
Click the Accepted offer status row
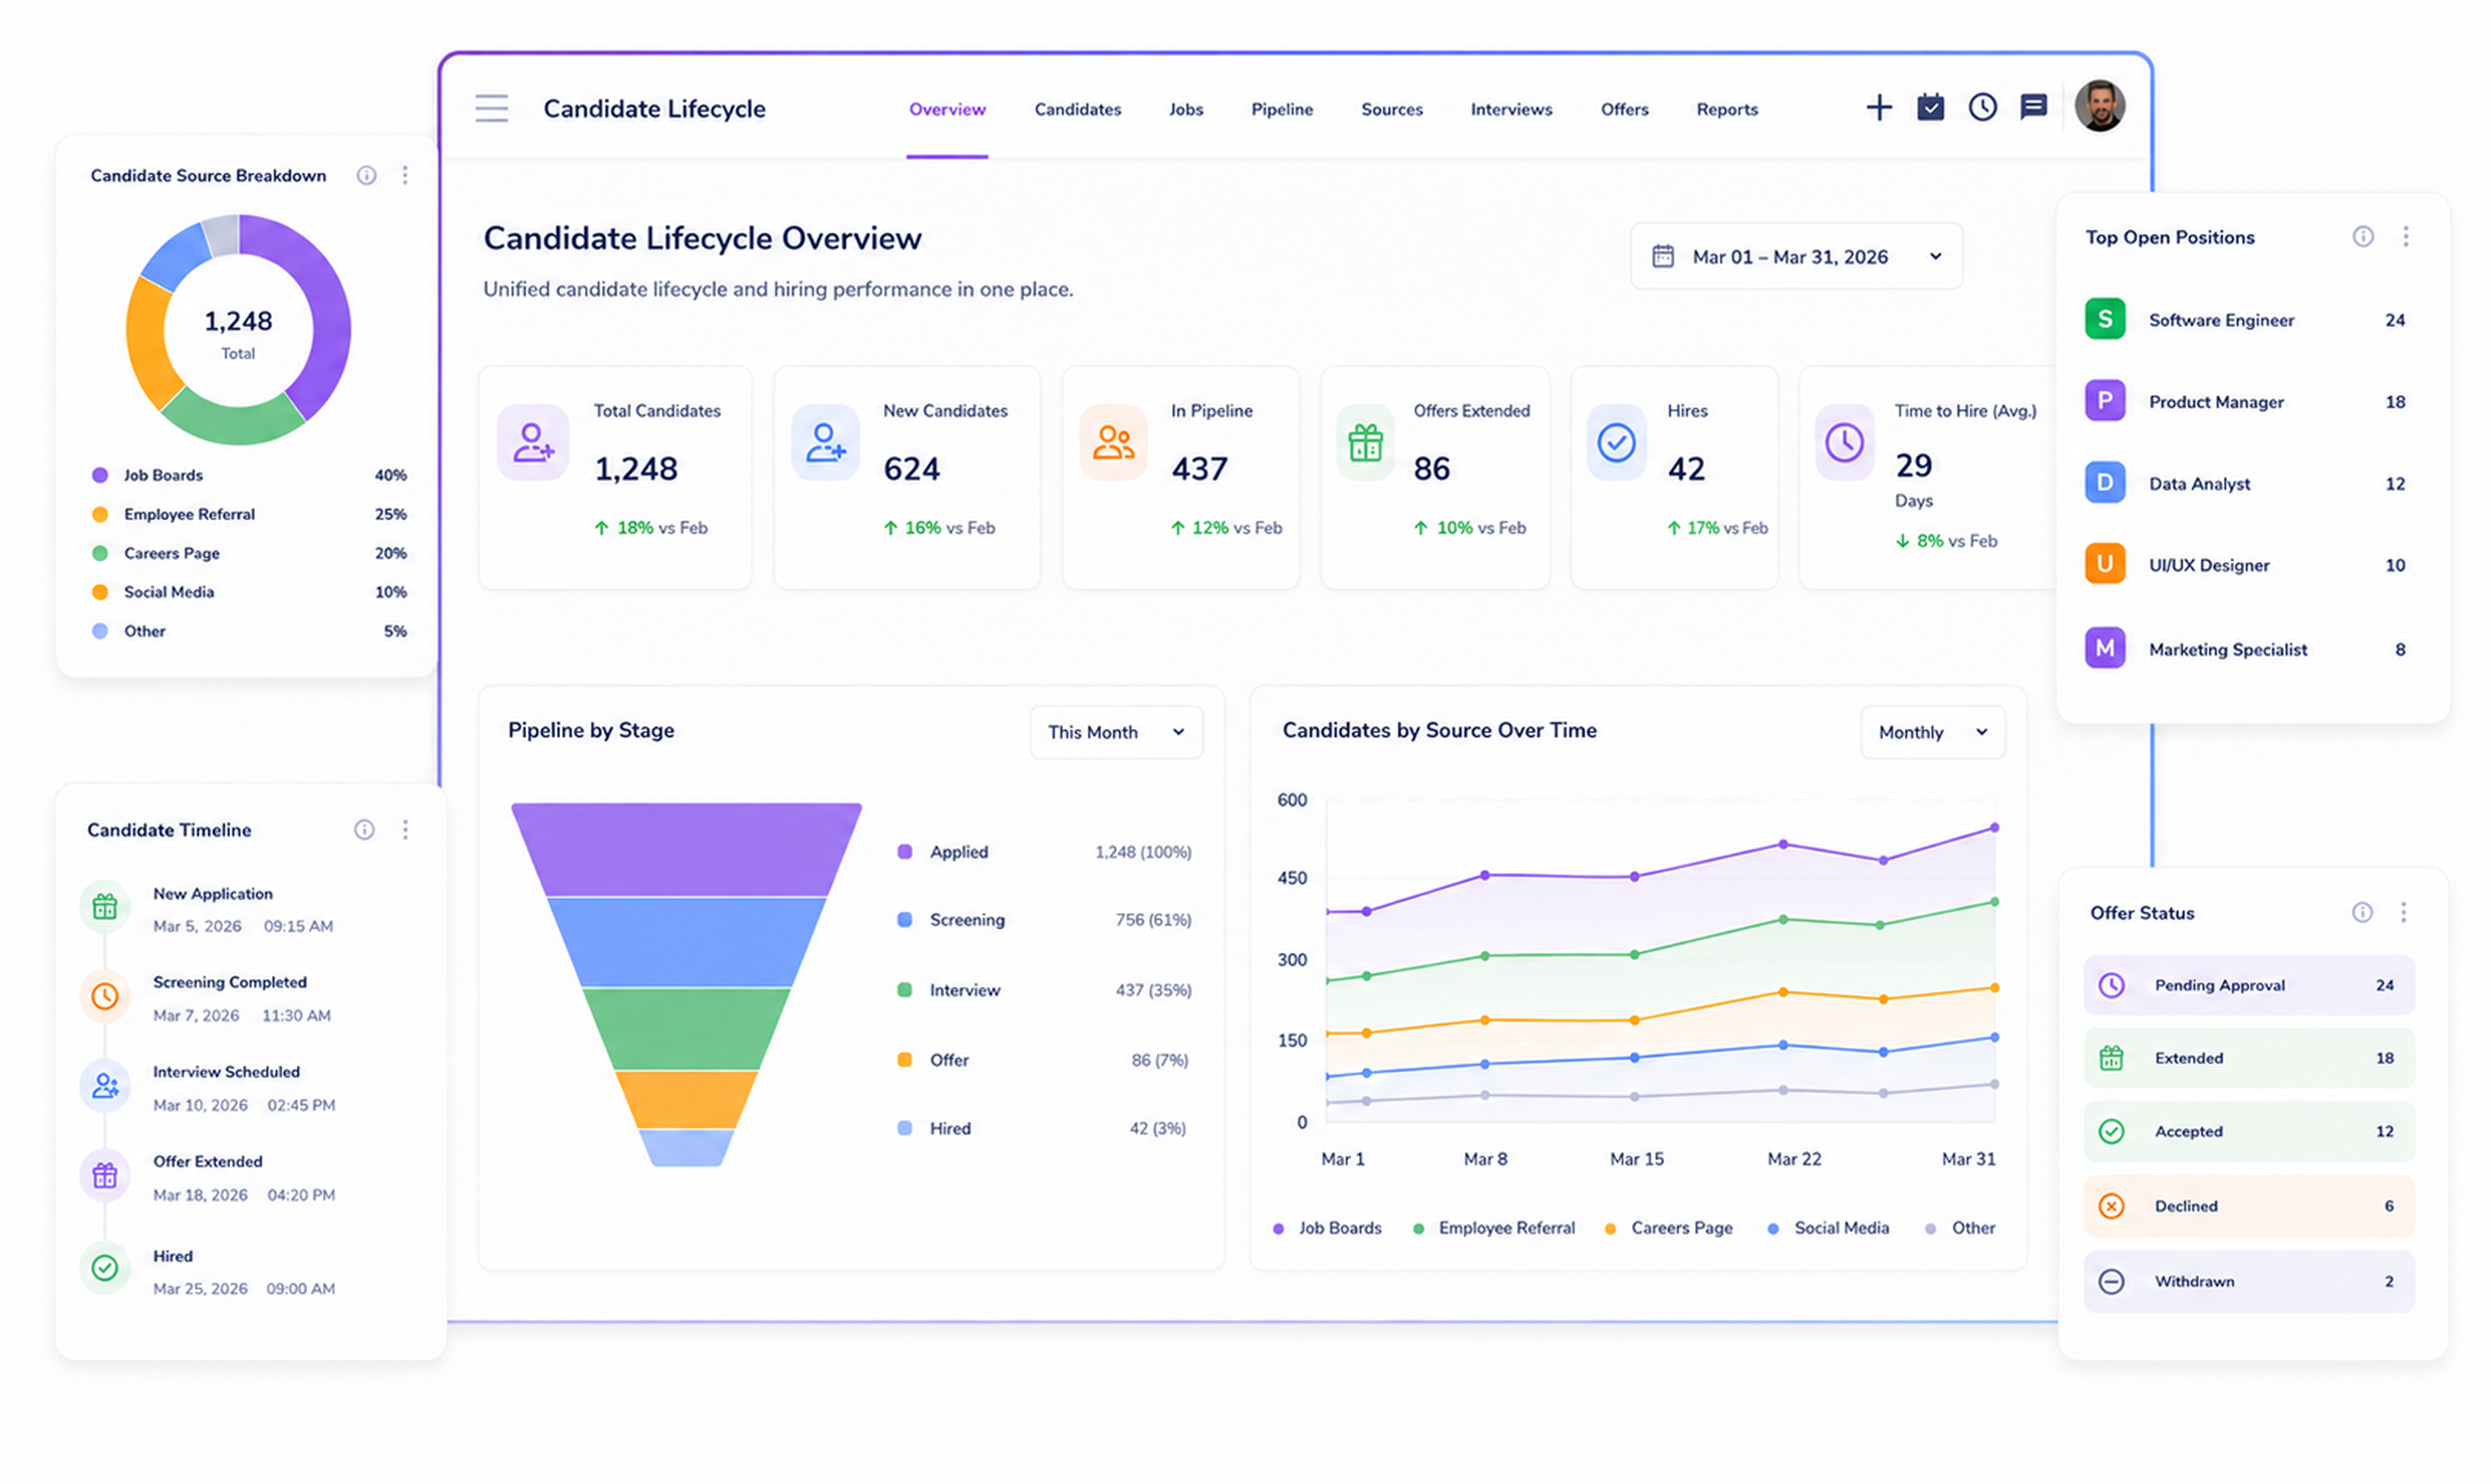2249,1132
